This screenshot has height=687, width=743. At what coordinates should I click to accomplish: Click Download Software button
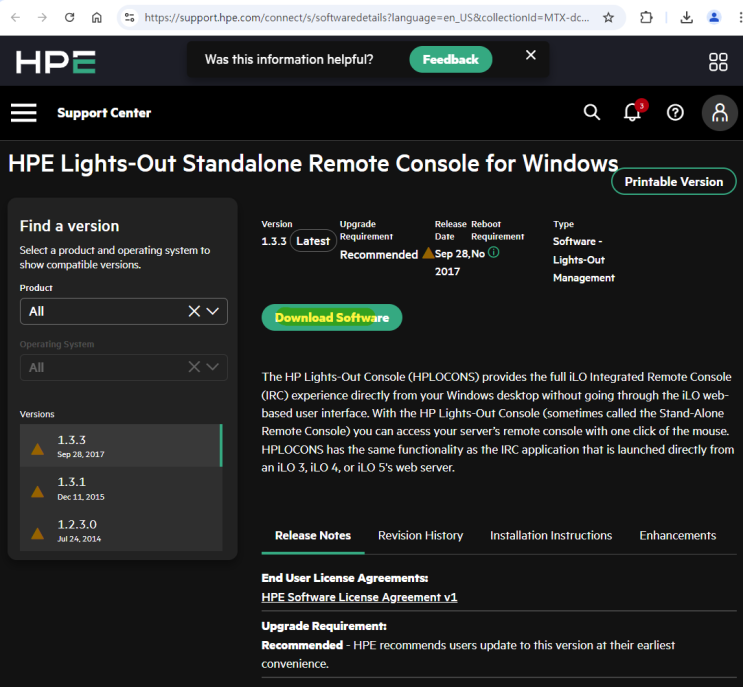[332, 317]
